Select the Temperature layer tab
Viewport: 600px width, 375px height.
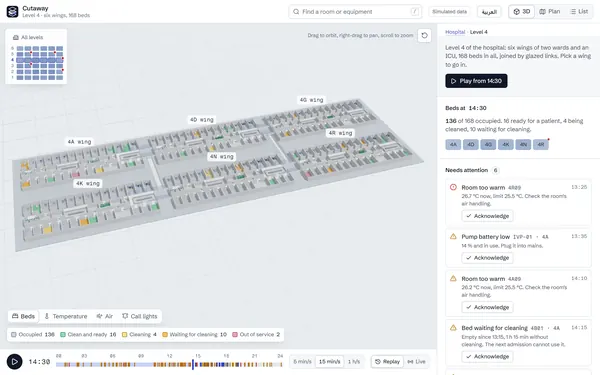click(65, 316)
